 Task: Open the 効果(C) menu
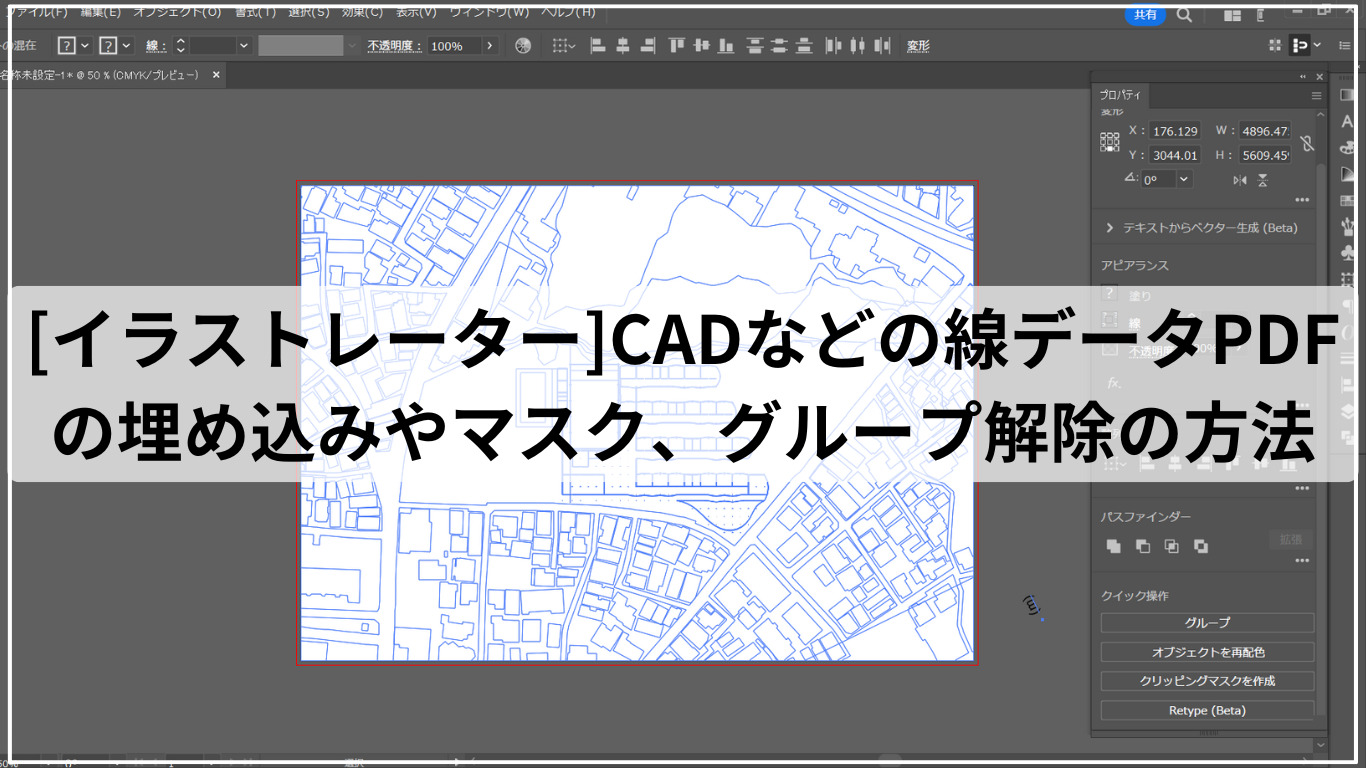click(x=362, y=12)
